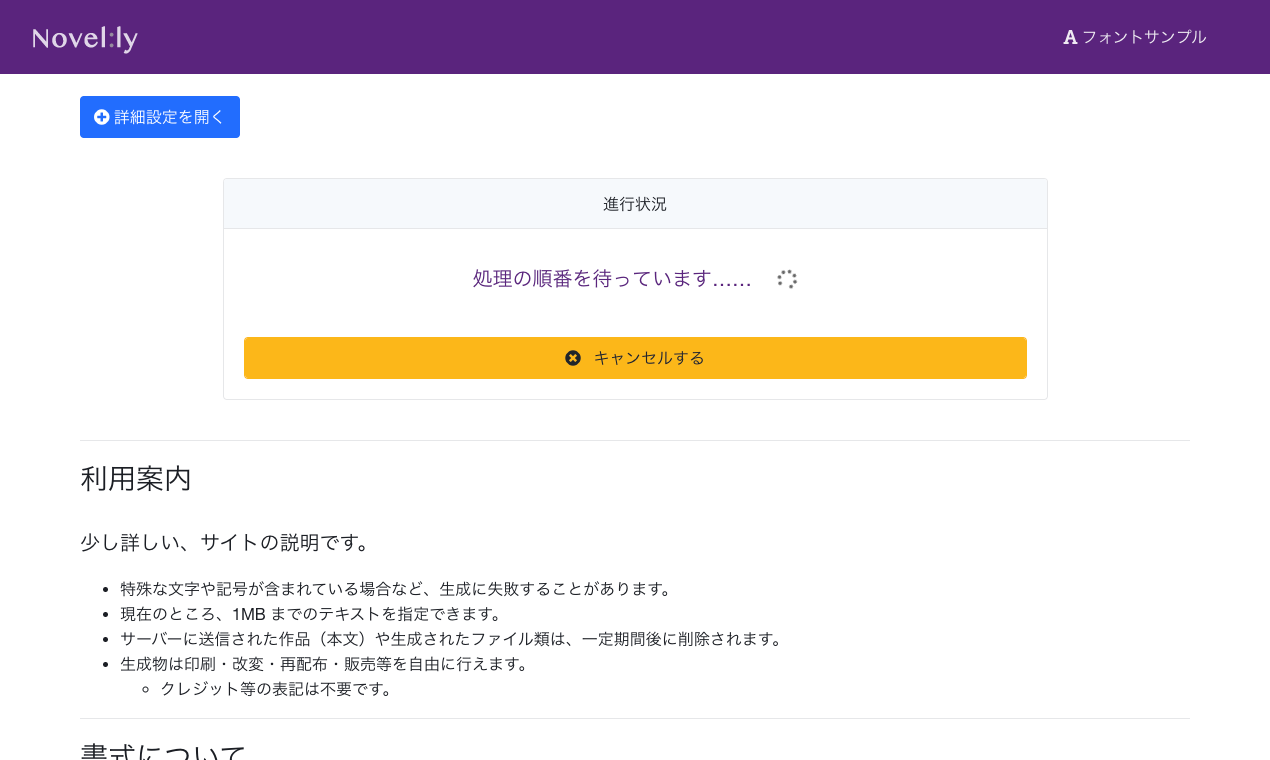Screen dimensions: 1270x760
Task: Click the 利用案内 section heading
Action: [x=134, y=479]
